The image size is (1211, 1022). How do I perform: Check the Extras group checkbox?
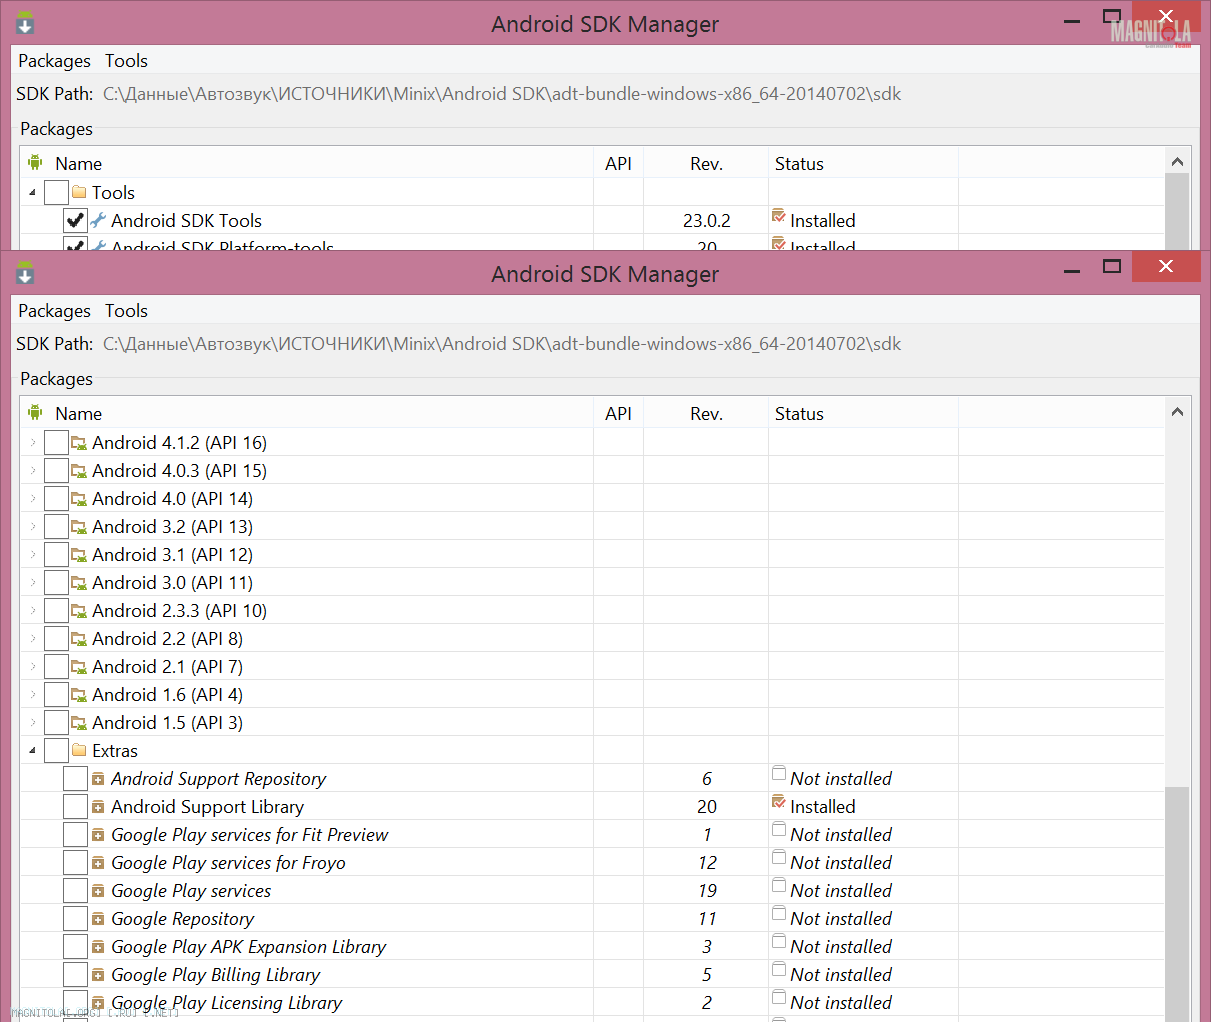coord(56,751)
